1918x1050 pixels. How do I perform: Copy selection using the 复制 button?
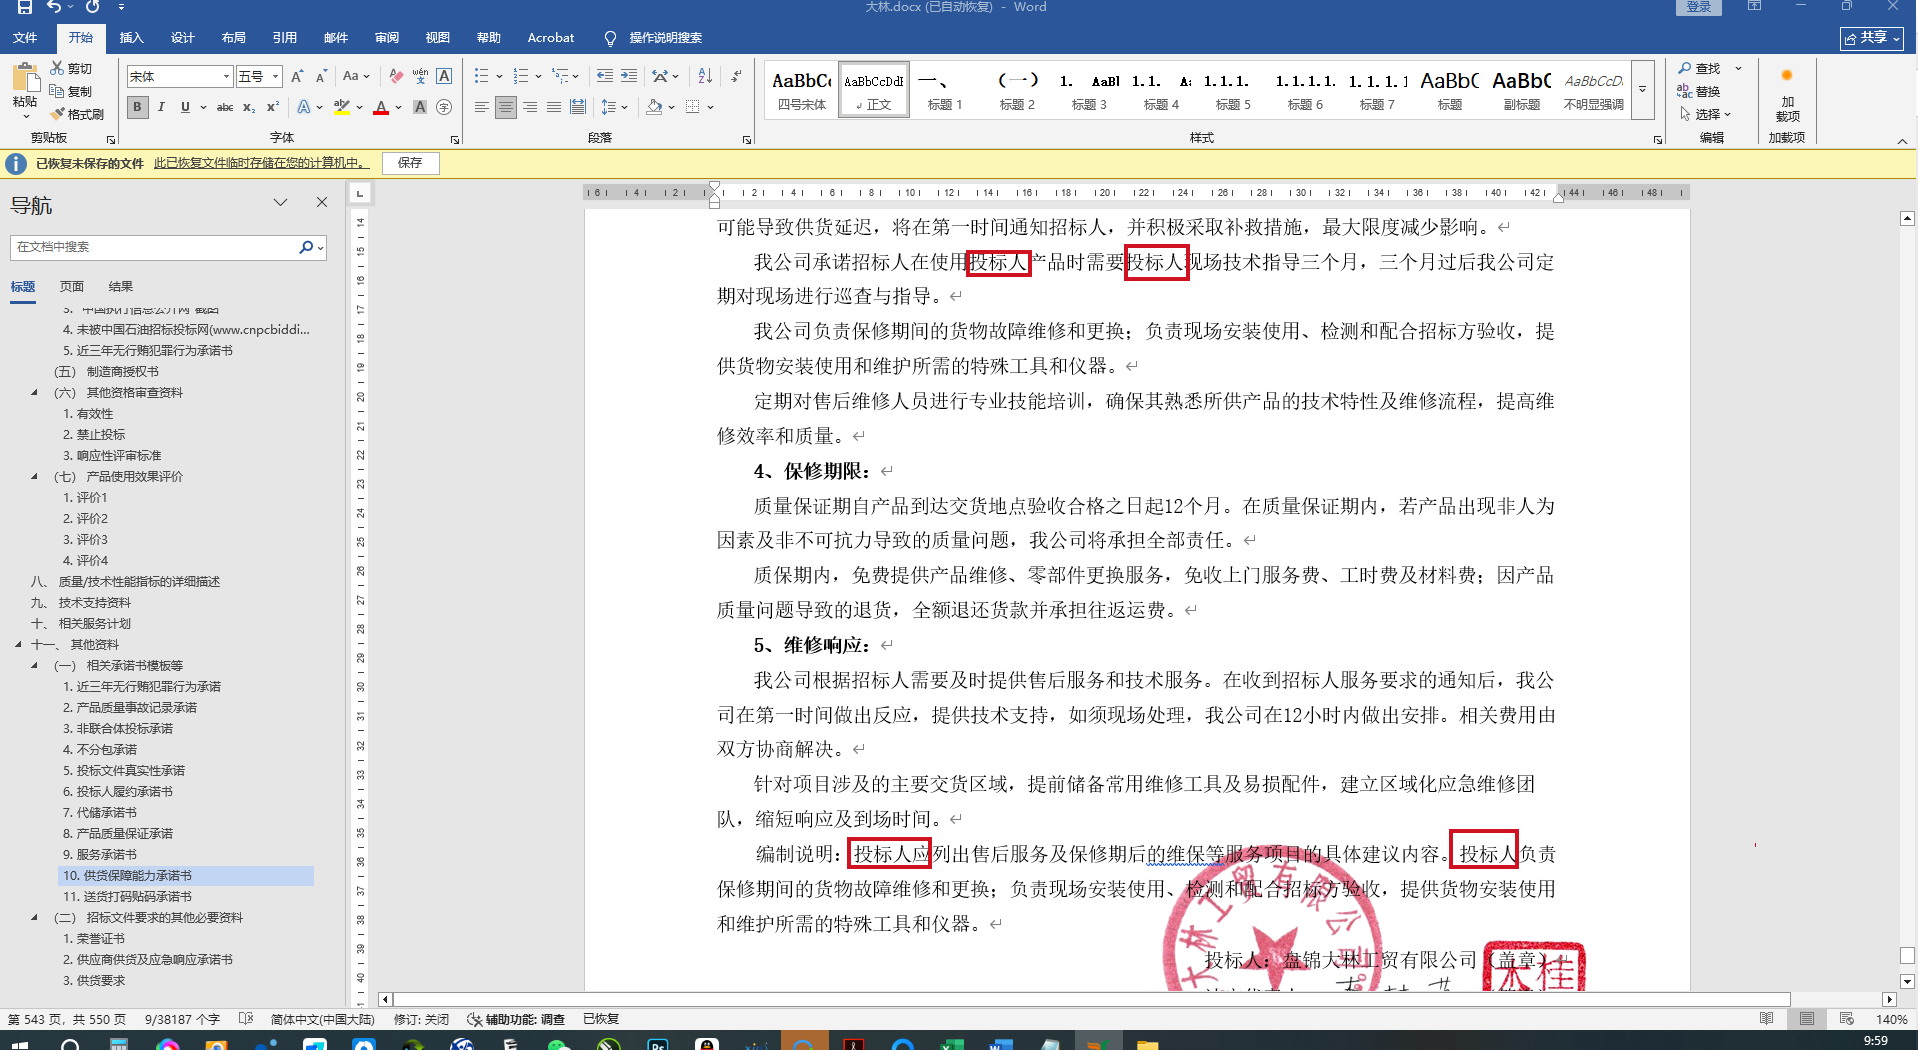[x=72, y=91]
